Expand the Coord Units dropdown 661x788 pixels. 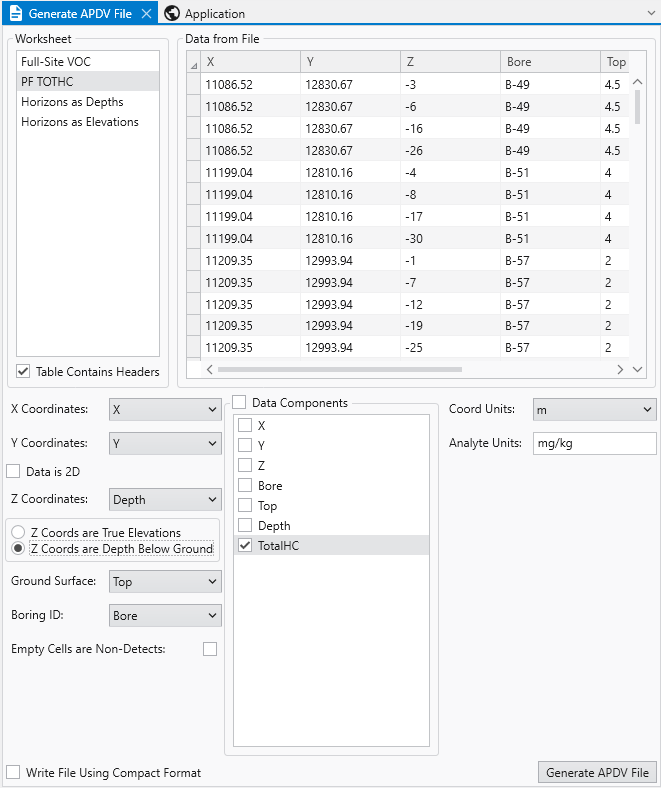click(593, 410)
